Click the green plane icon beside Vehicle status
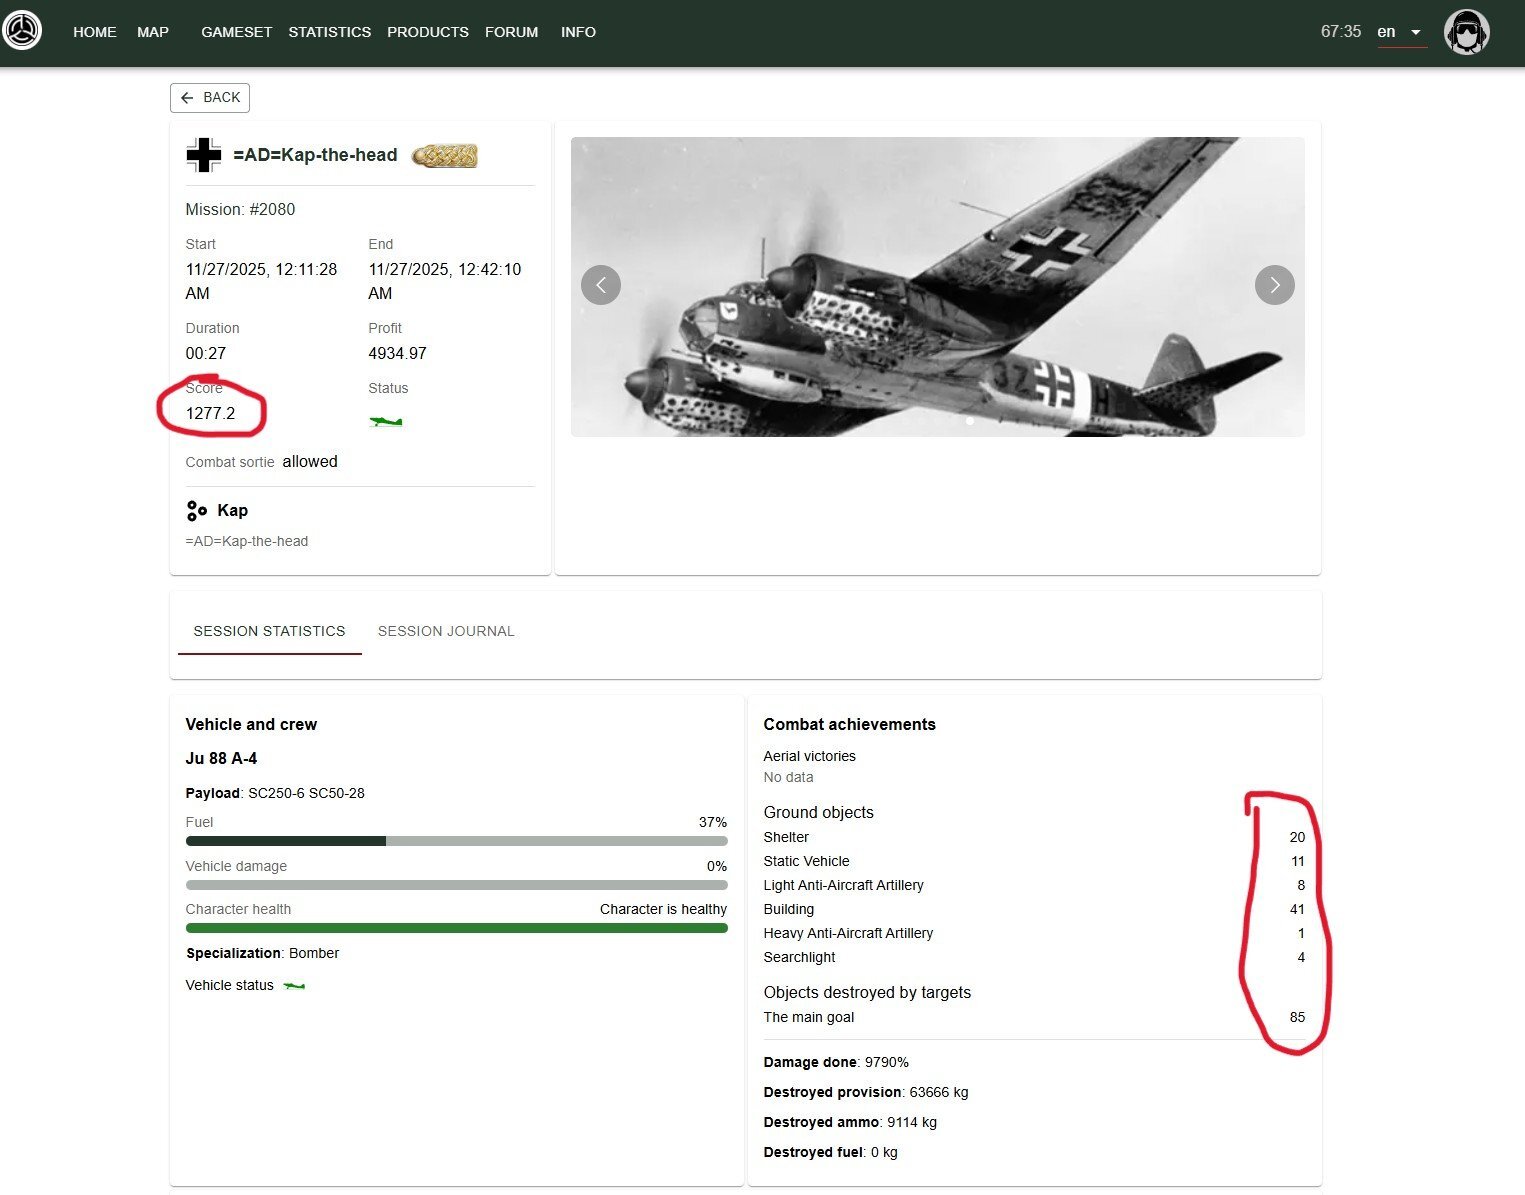Screen dimensions: 1525x1195 click(297, 985)
